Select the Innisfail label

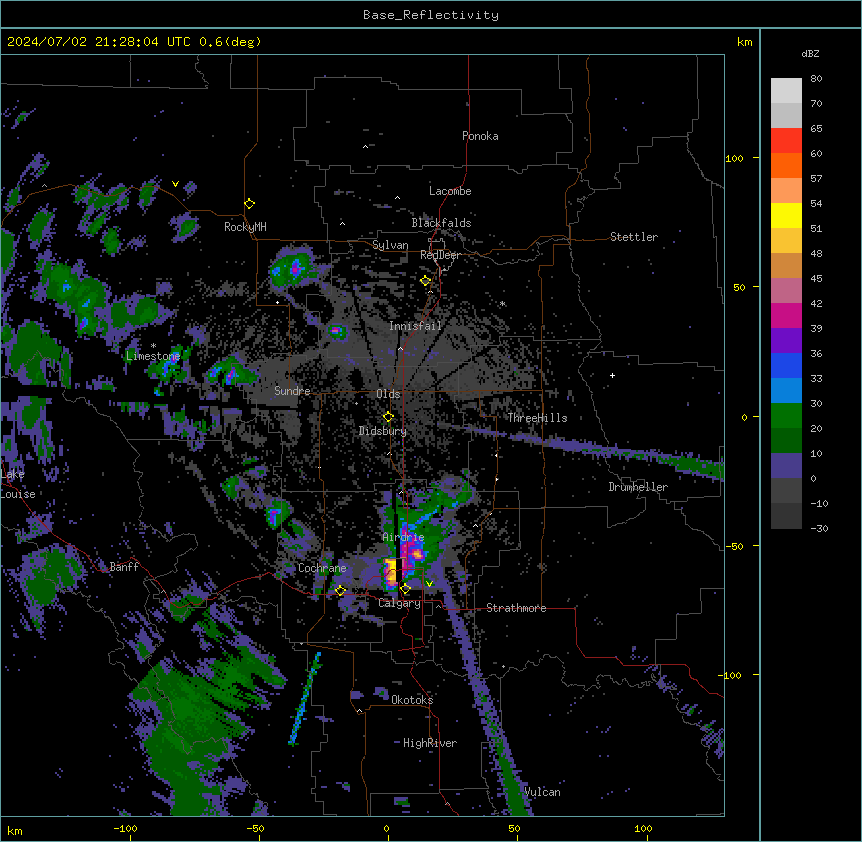(415, 326)
